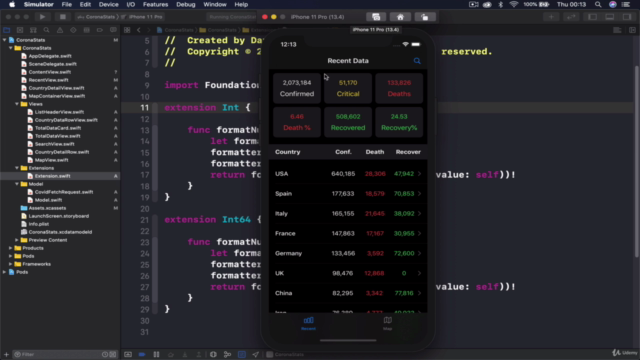This screenshot has height=360, width=640.
Task: Open the Apple menu
Action: [12, 4]
